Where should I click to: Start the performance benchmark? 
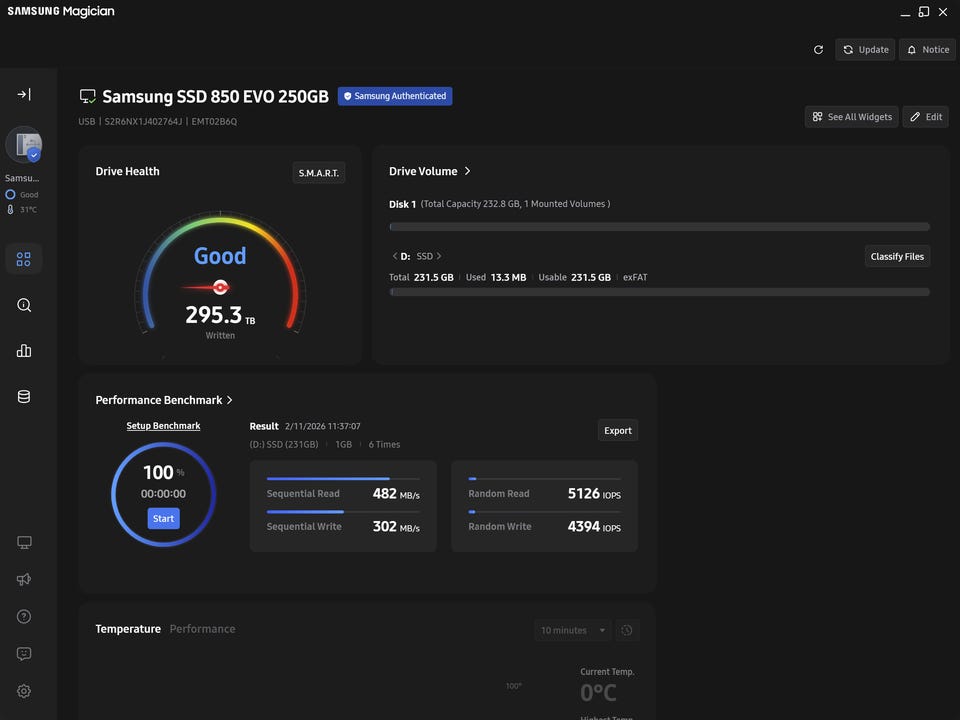(x=163, y=519)
